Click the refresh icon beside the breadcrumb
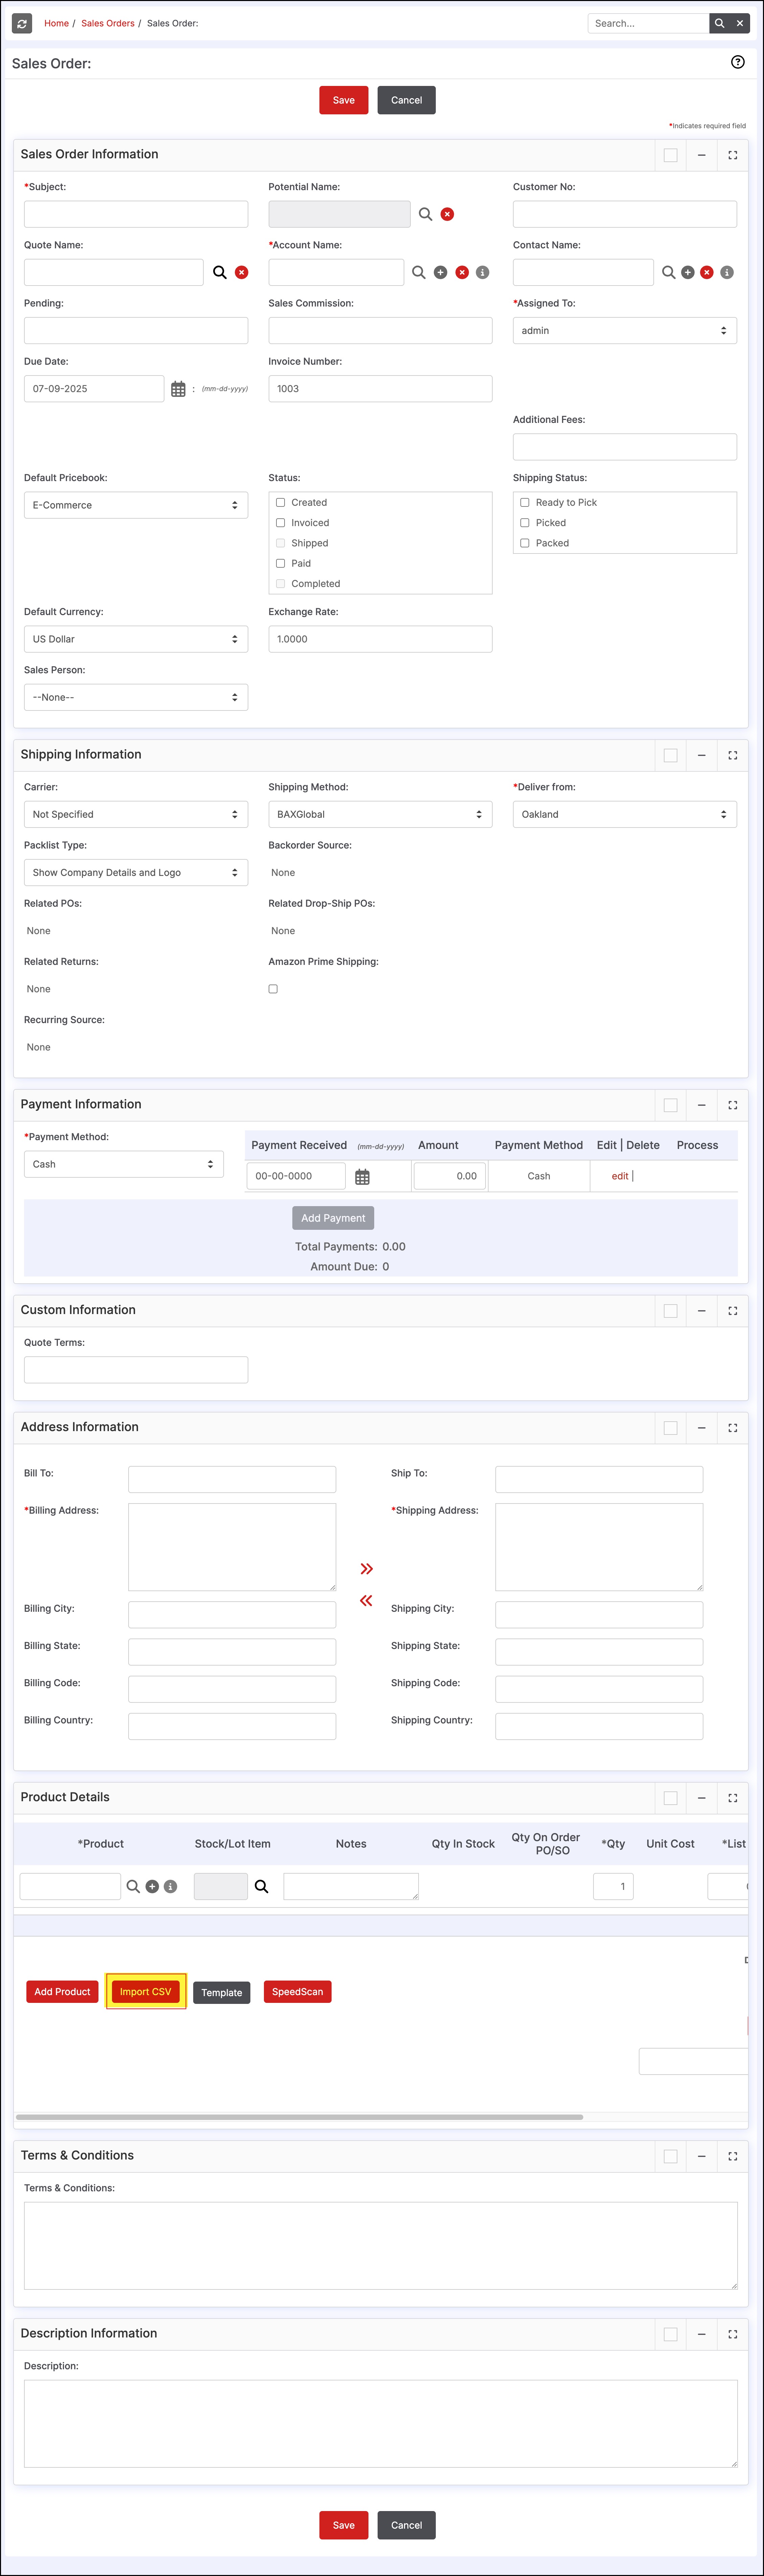Image resolution: width=764 pixels, height=2576 pixels. click(x=22, y=23)
